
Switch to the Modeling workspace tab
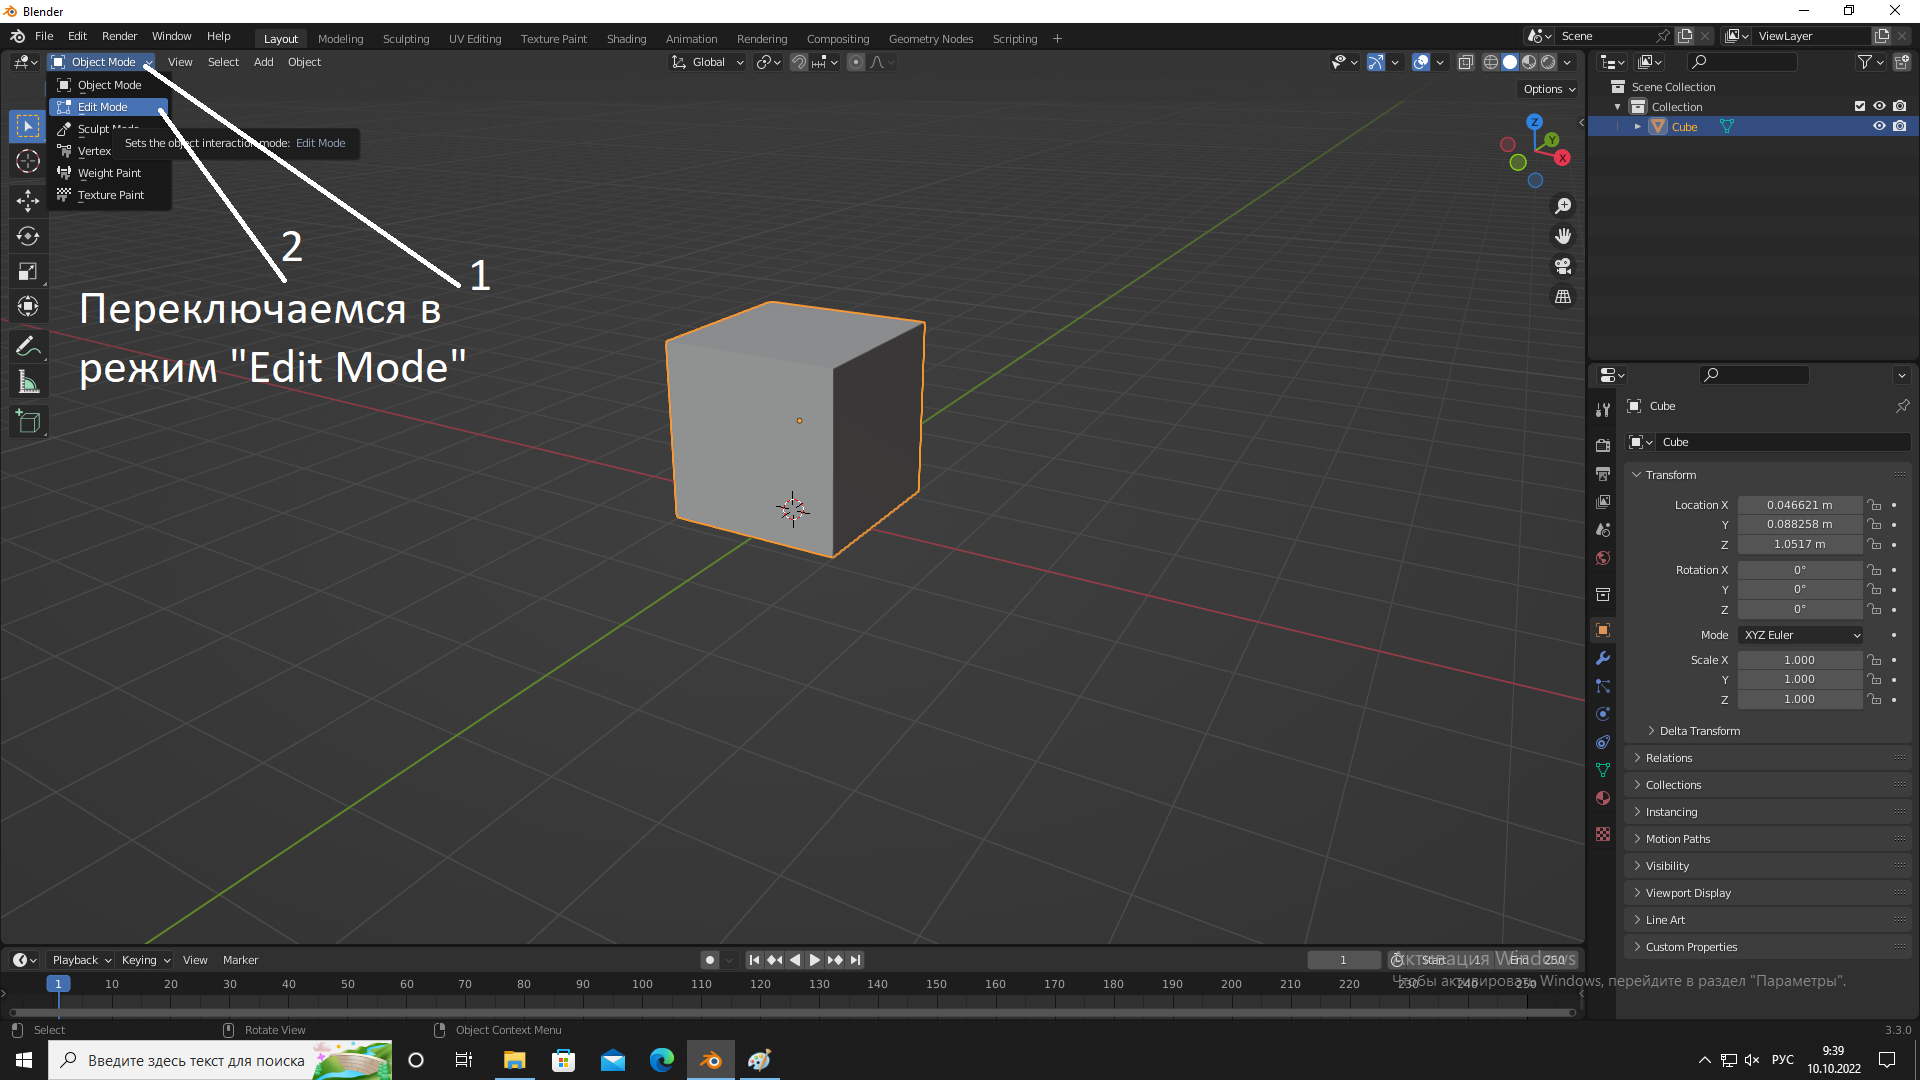340,39
